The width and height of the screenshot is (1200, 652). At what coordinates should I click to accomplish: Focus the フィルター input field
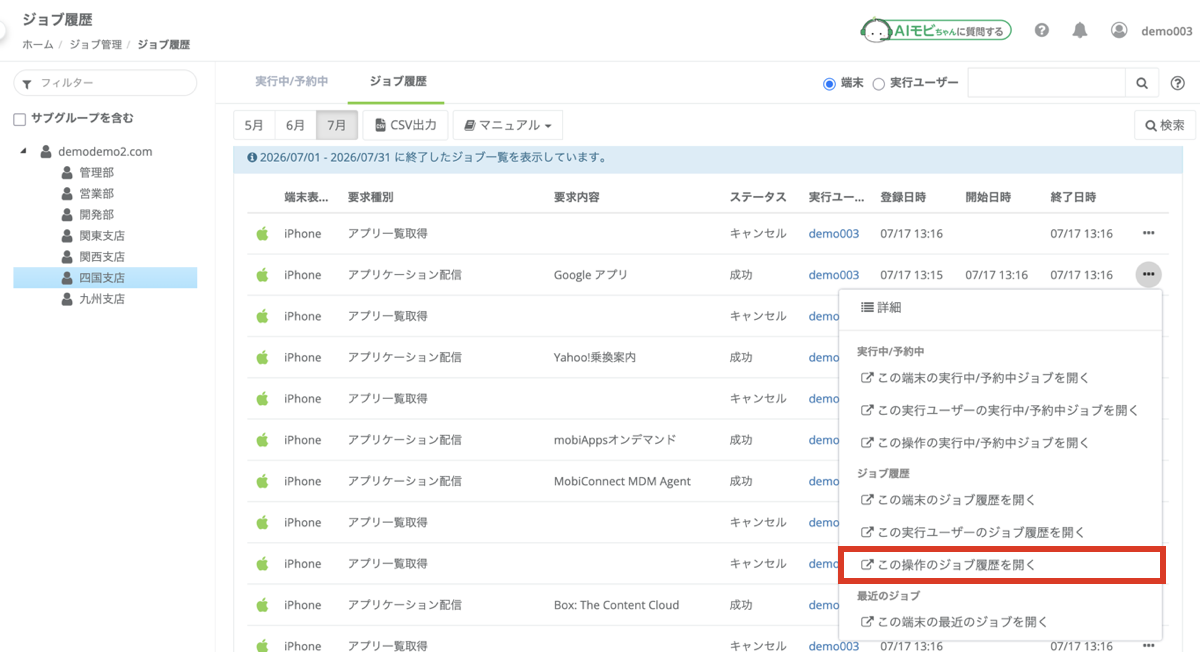(105, 83)
